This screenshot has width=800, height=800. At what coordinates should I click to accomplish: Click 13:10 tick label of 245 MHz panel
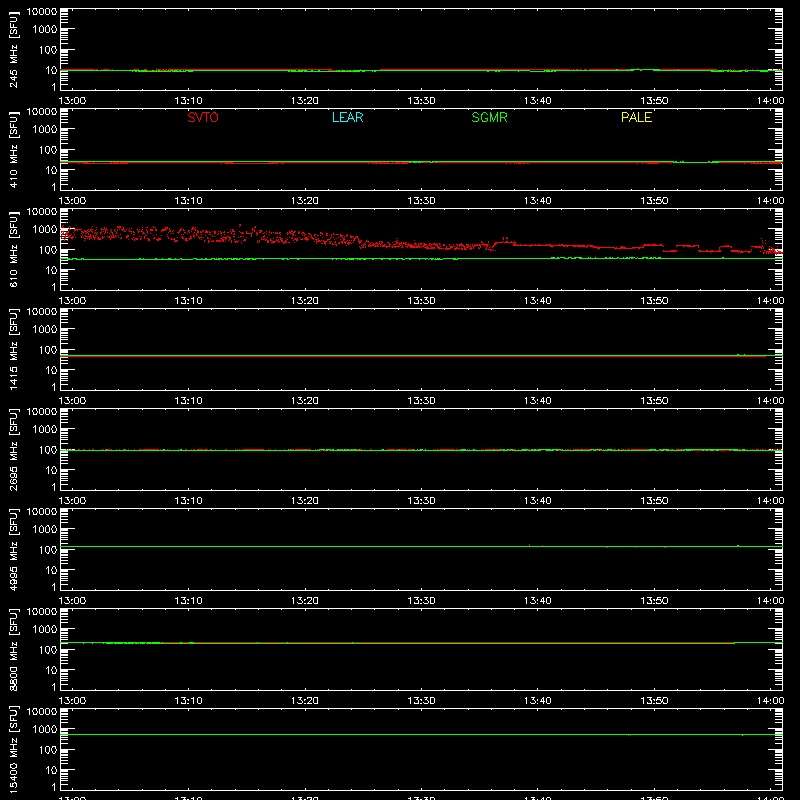(x=188, y=101)
